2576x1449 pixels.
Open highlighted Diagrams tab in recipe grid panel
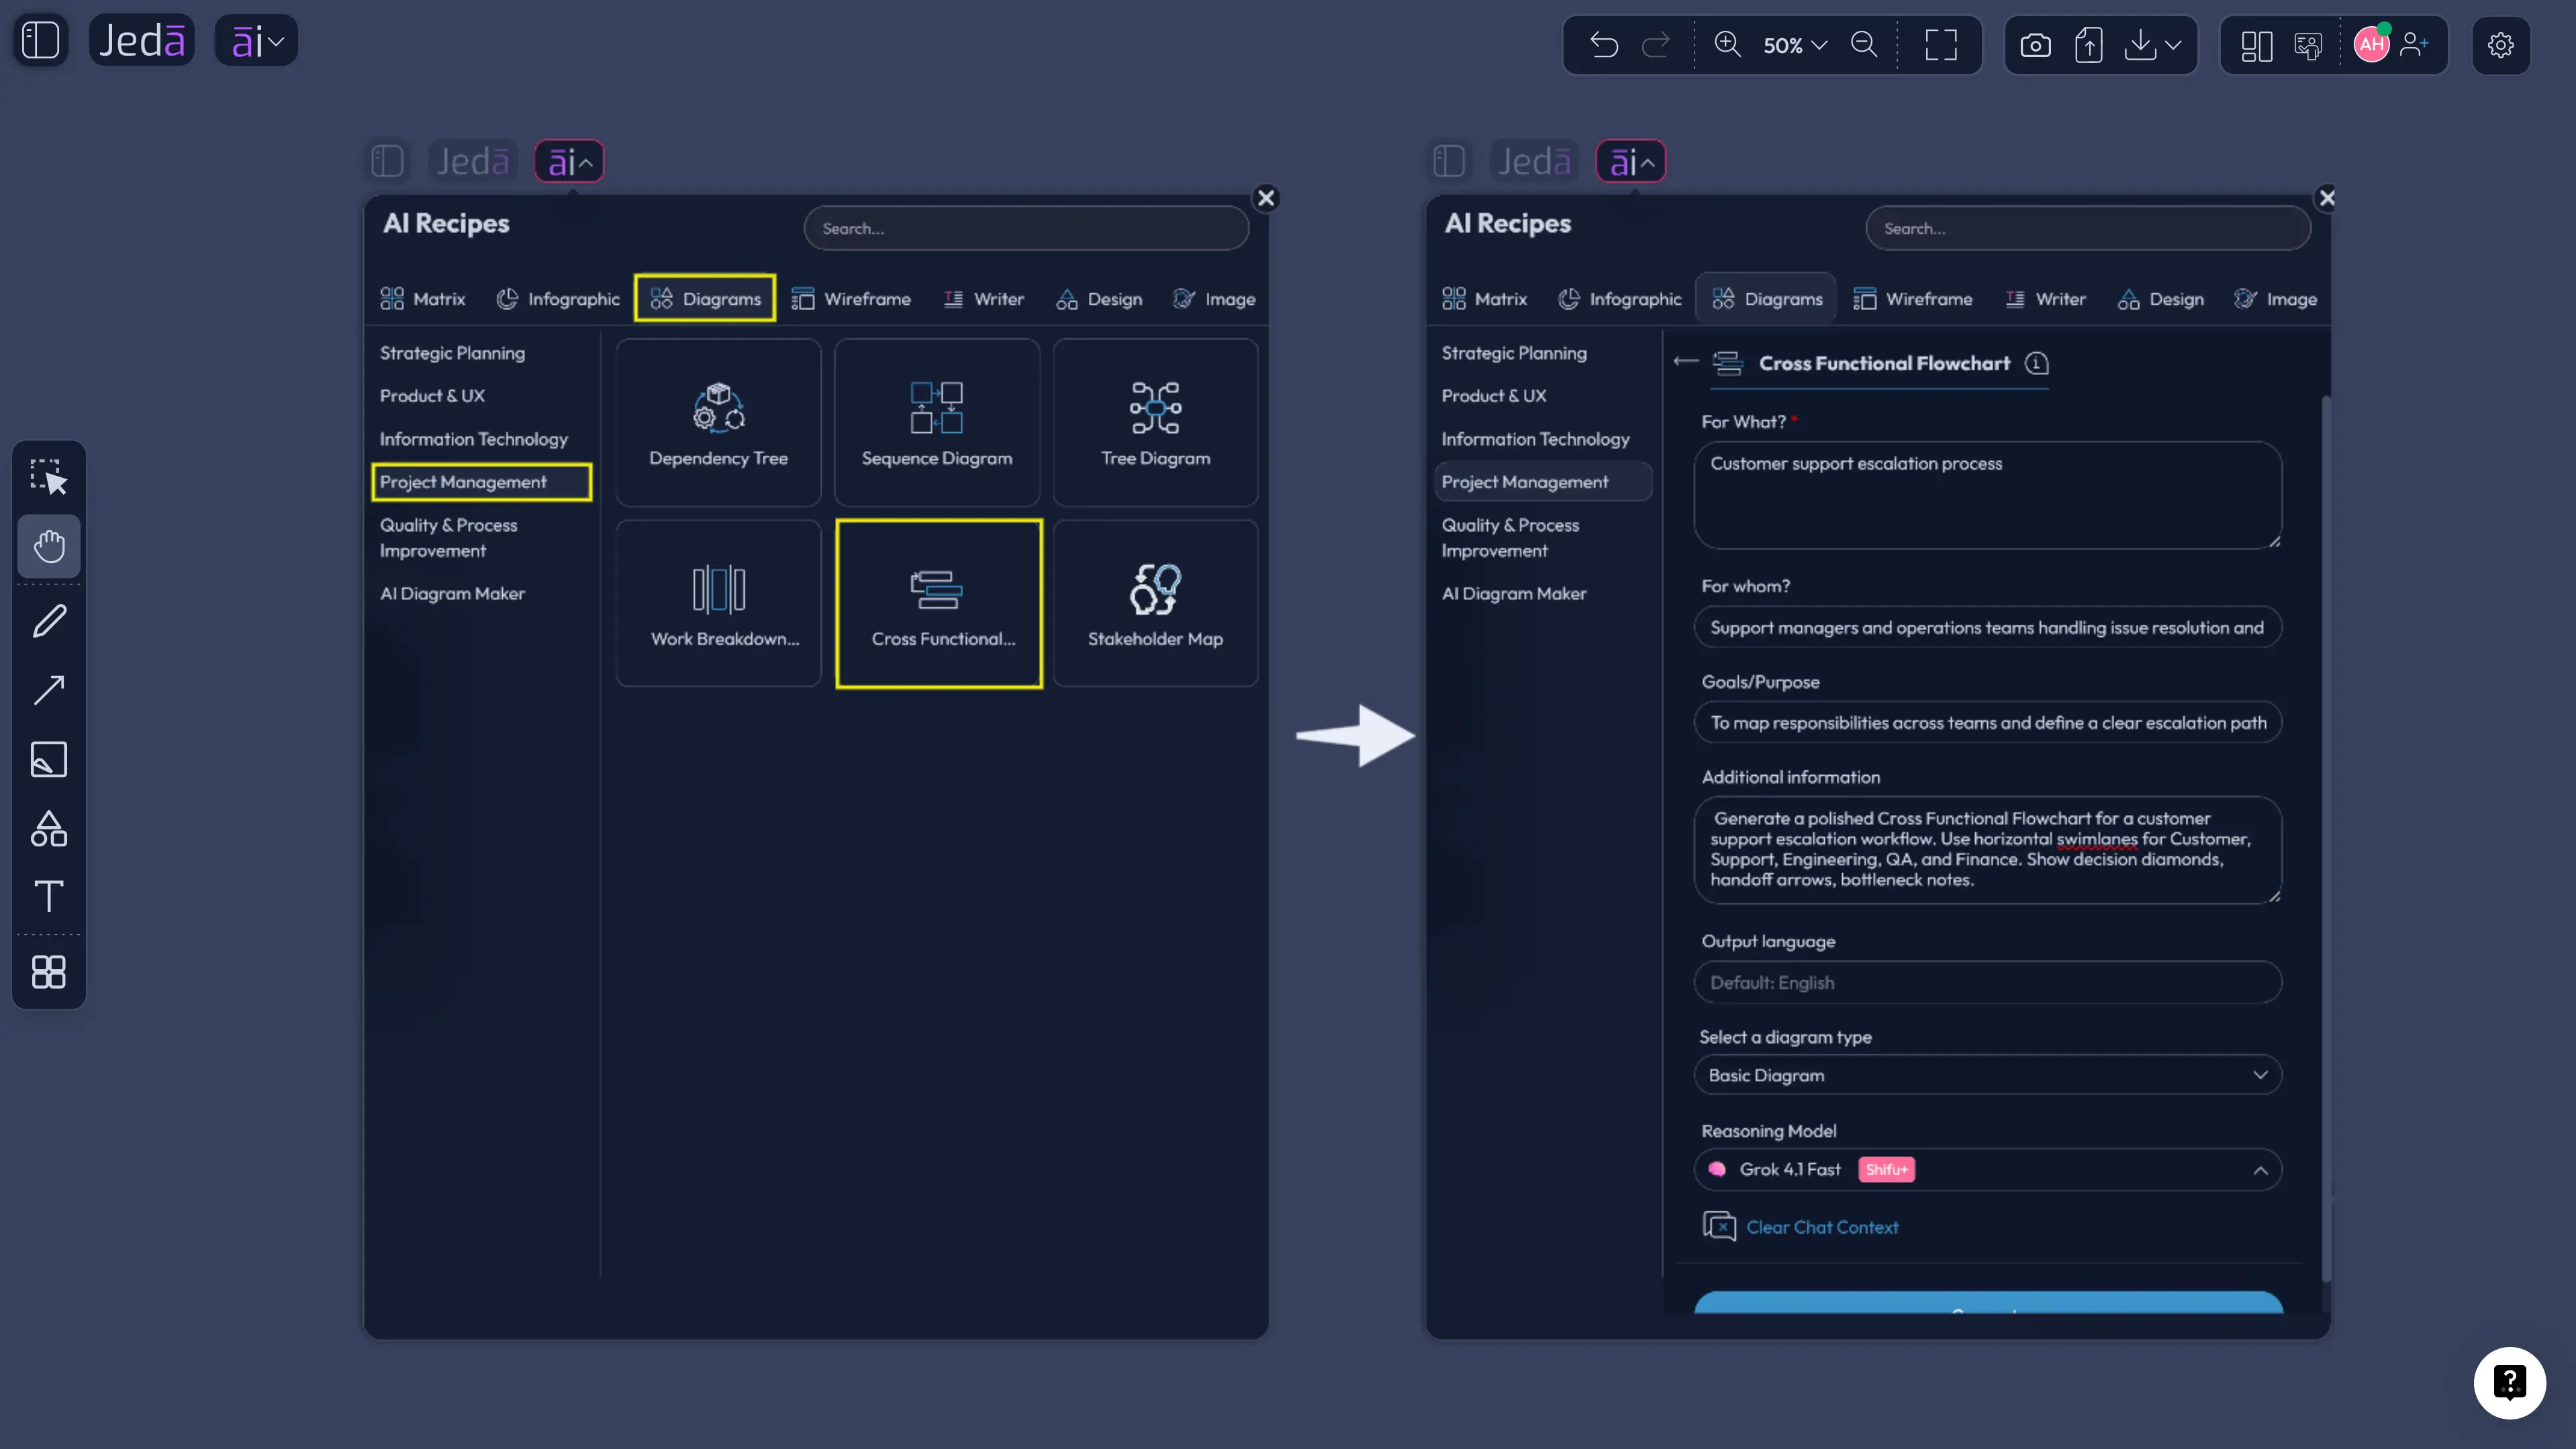click(x=705, y=299)
